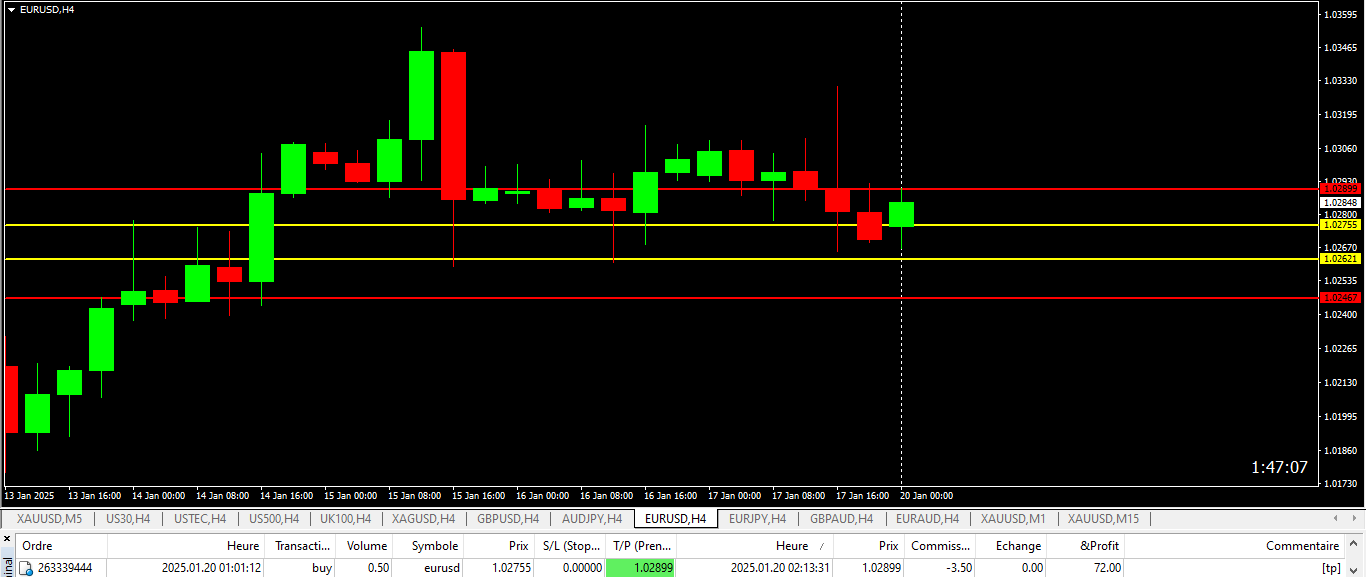Click the yellow 1.02755 price level label

coord(1340,225)
